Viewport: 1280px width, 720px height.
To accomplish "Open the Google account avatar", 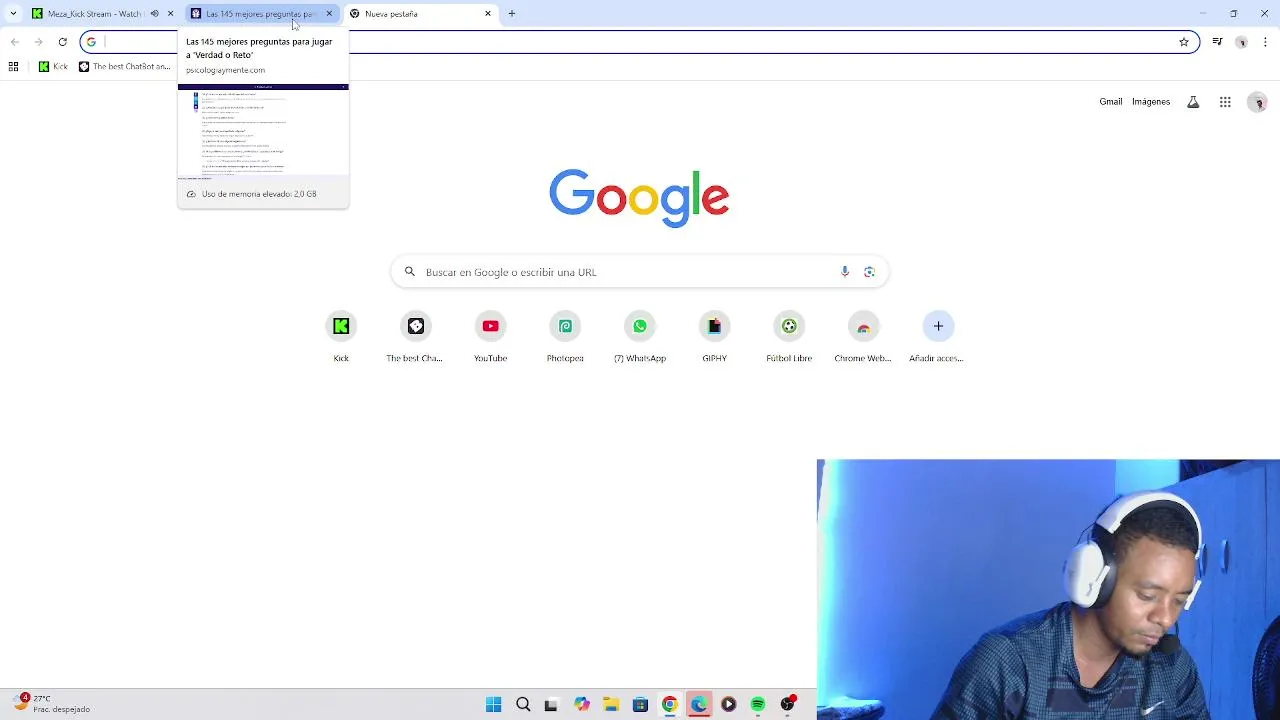I will (x=1258, y=102).
